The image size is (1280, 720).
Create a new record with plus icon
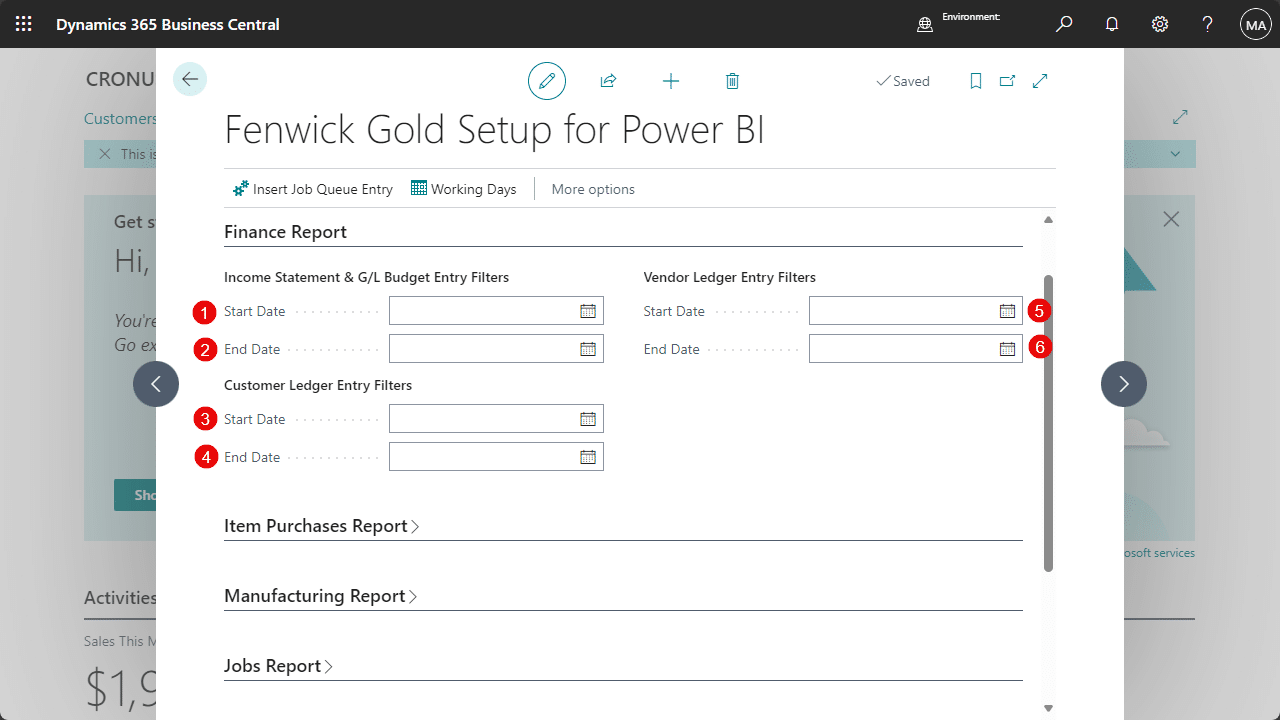pyautogui.click(x=671, y=81)
